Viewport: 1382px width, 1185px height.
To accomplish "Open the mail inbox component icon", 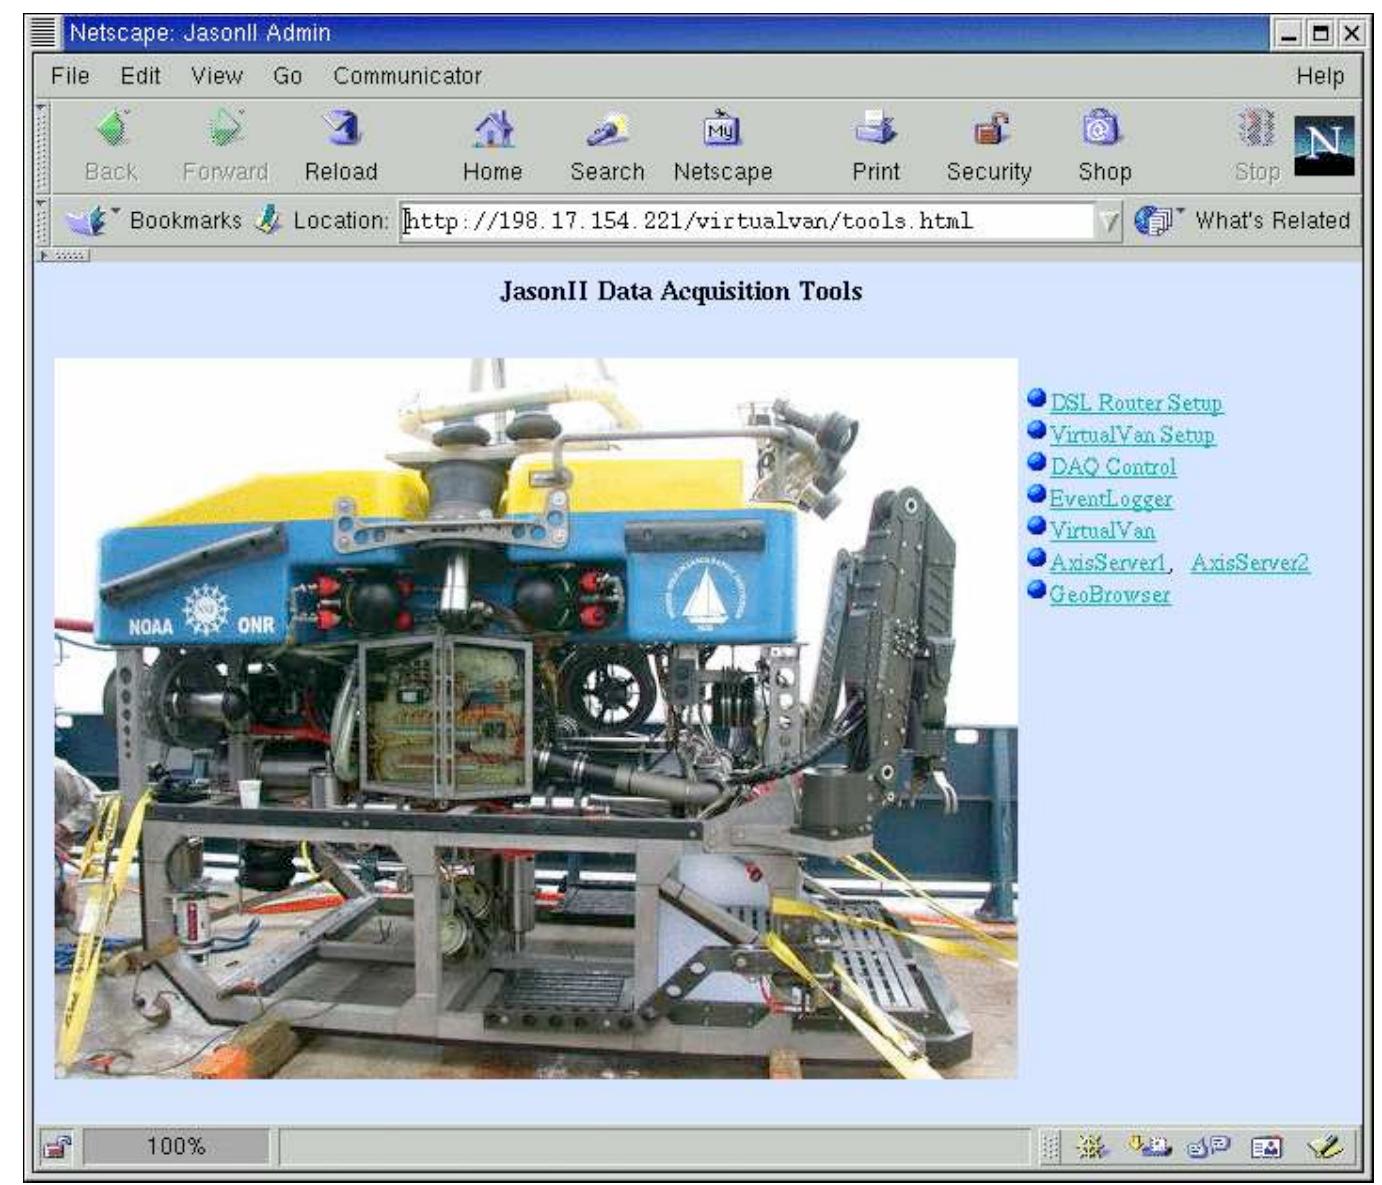I will point(1148,1146).
